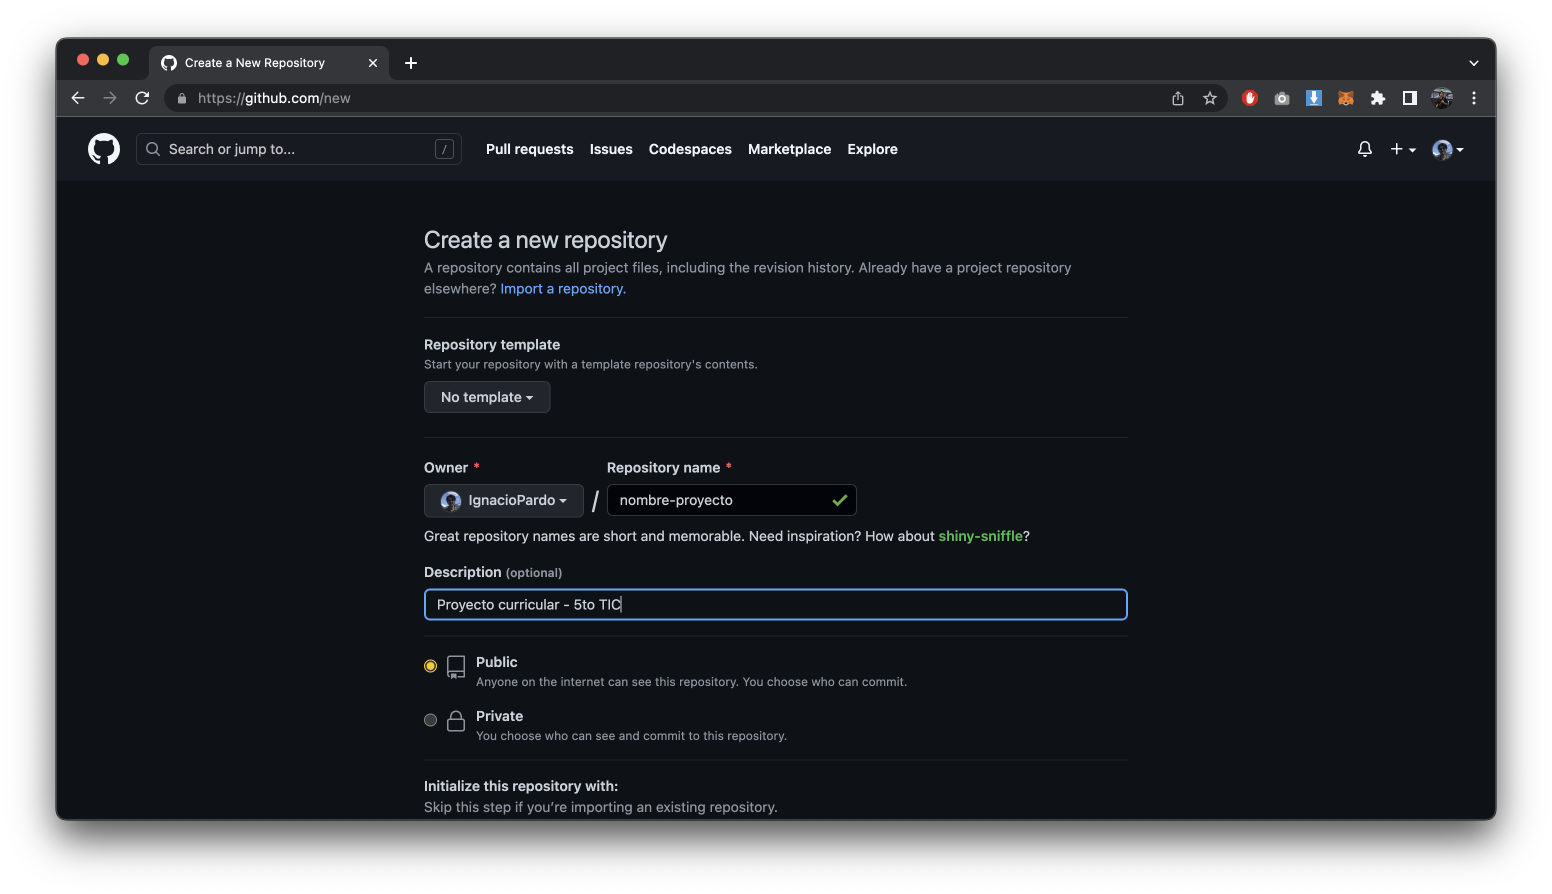Open the MetaMask fox extension
The width and height of the screenshot is (1552, 894).
1346,98
